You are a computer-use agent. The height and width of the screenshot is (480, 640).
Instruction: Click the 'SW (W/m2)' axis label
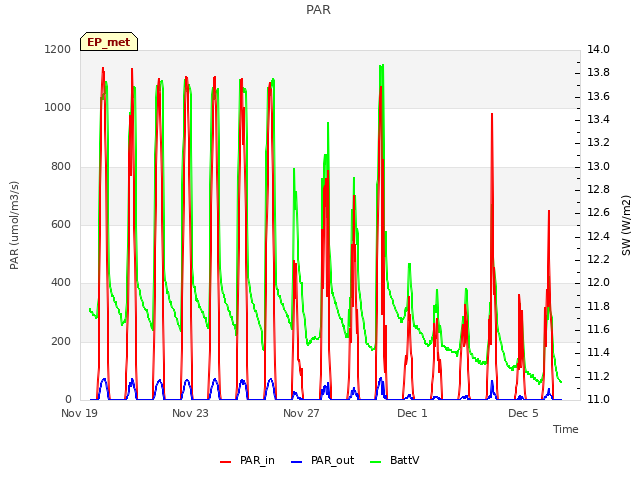point(626,225)
